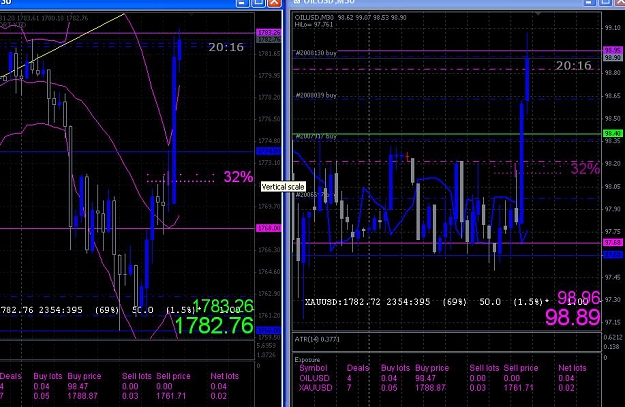Click Buy price header in left exposure table

tap(84, 376)
